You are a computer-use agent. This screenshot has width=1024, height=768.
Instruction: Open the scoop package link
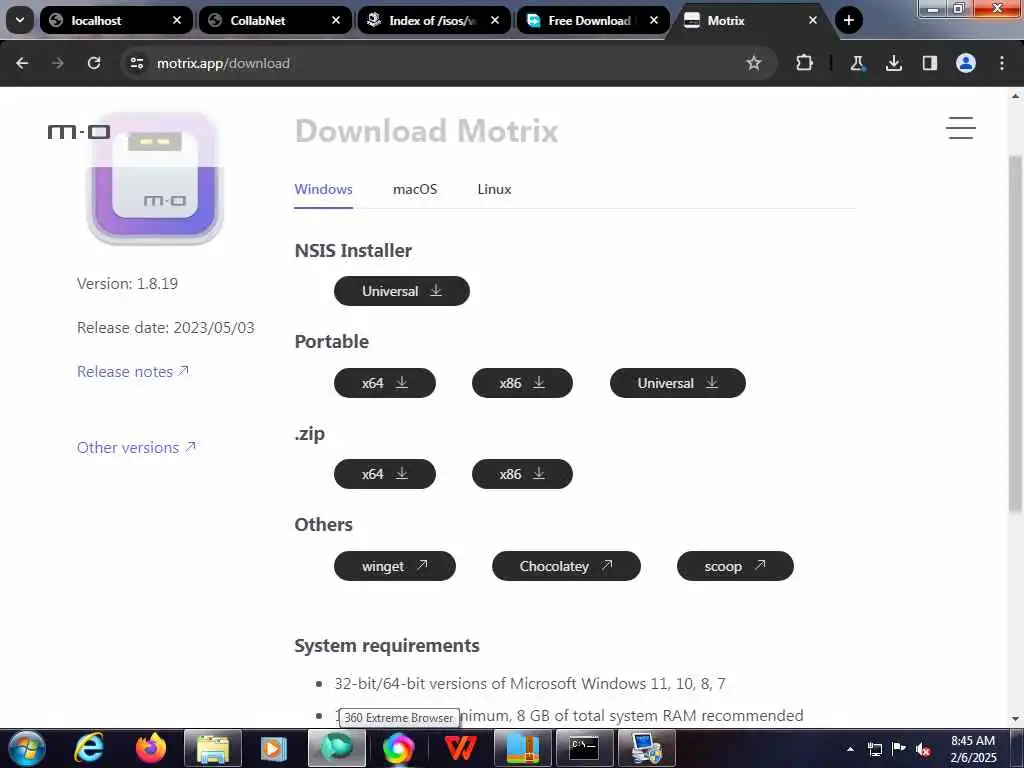[735, 566]
